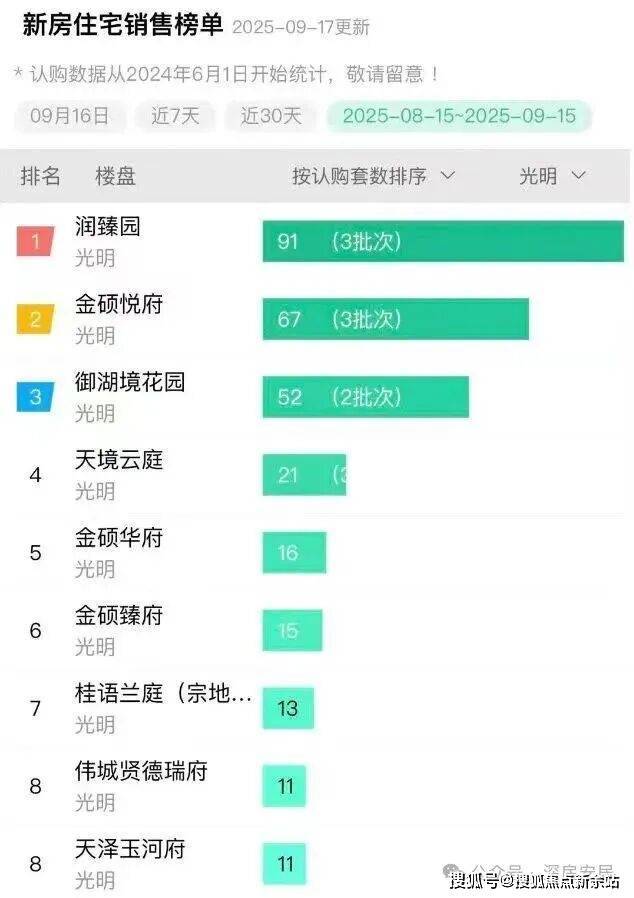Click the green bar showing 91 sales
The image size is (634, 898).
click(443, 242)
